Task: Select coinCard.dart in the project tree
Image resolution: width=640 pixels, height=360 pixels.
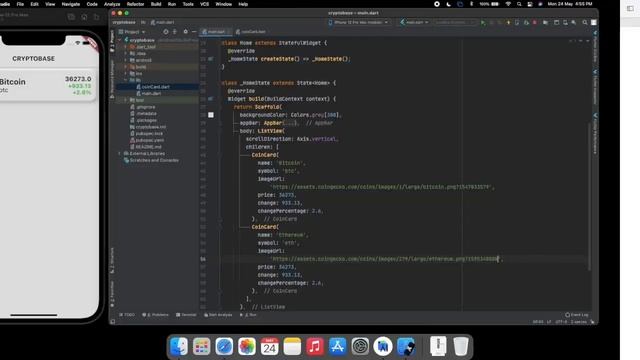Action: pos(153,87)
